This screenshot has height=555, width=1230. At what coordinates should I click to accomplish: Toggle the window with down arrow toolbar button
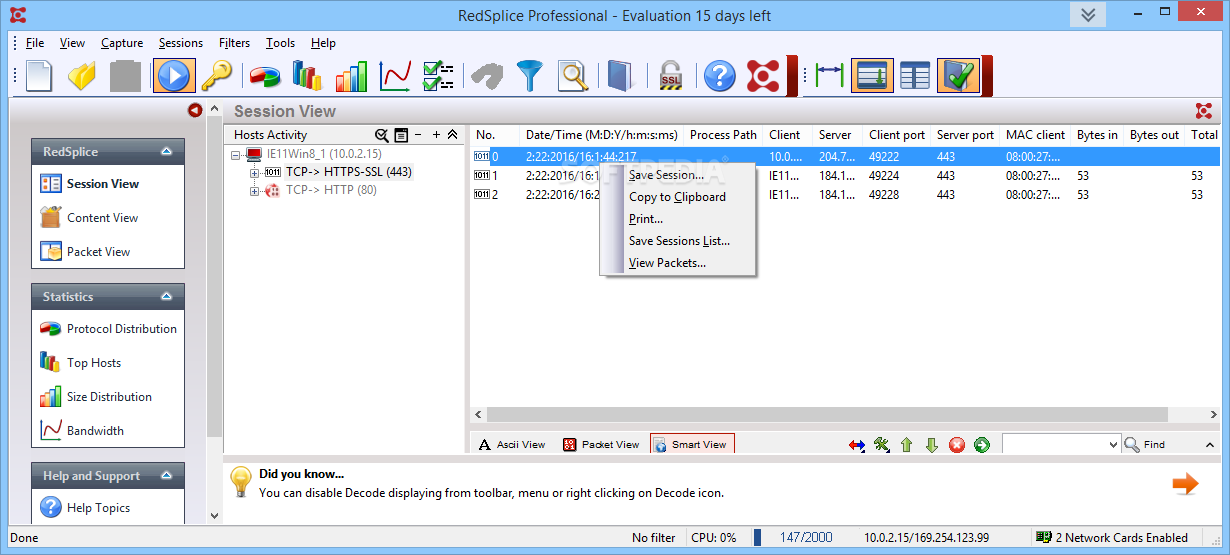[x=872, y=76]
